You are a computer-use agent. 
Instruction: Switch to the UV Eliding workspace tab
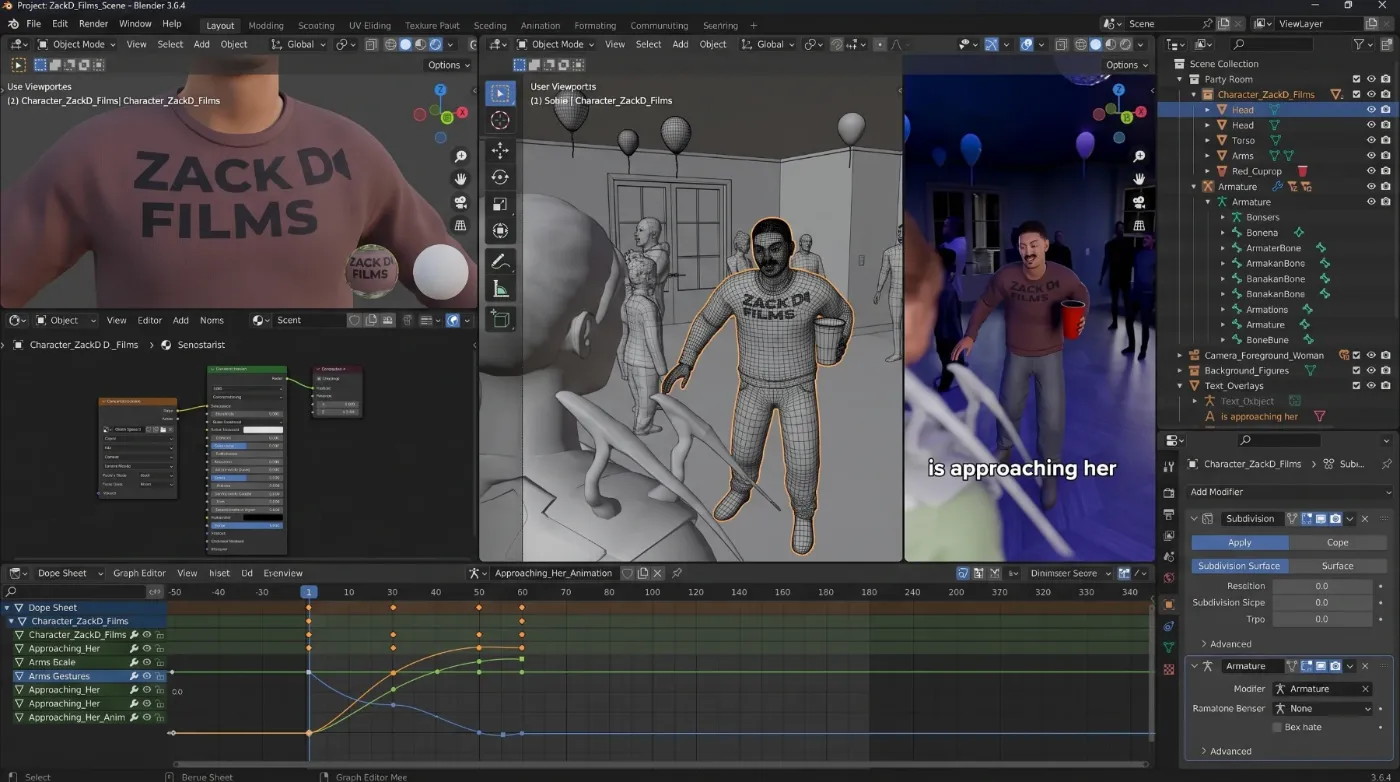coord(370,26)
